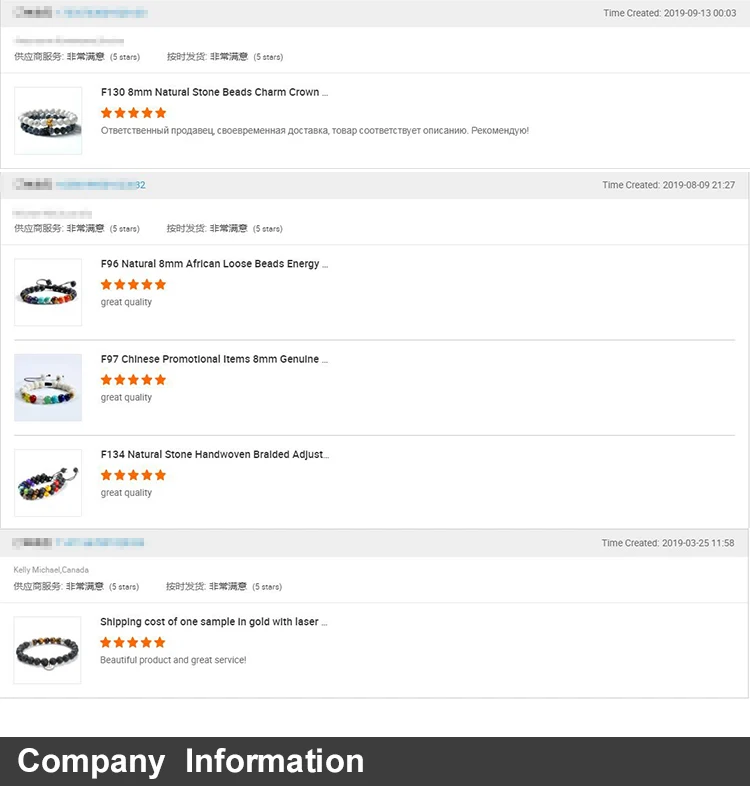Open the tiger eye bracelet sample thumbnail
This screenshot has width=750, height=798.
pos(47,651)
